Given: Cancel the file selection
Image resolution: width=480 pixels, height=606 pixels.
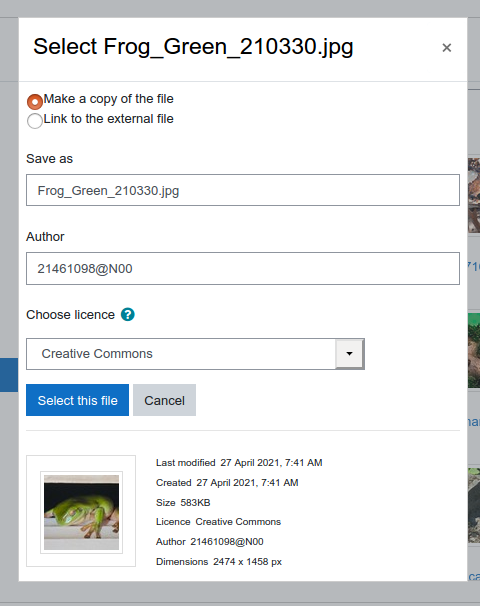Looking at the screenshot, I should (x=164, y=400).
